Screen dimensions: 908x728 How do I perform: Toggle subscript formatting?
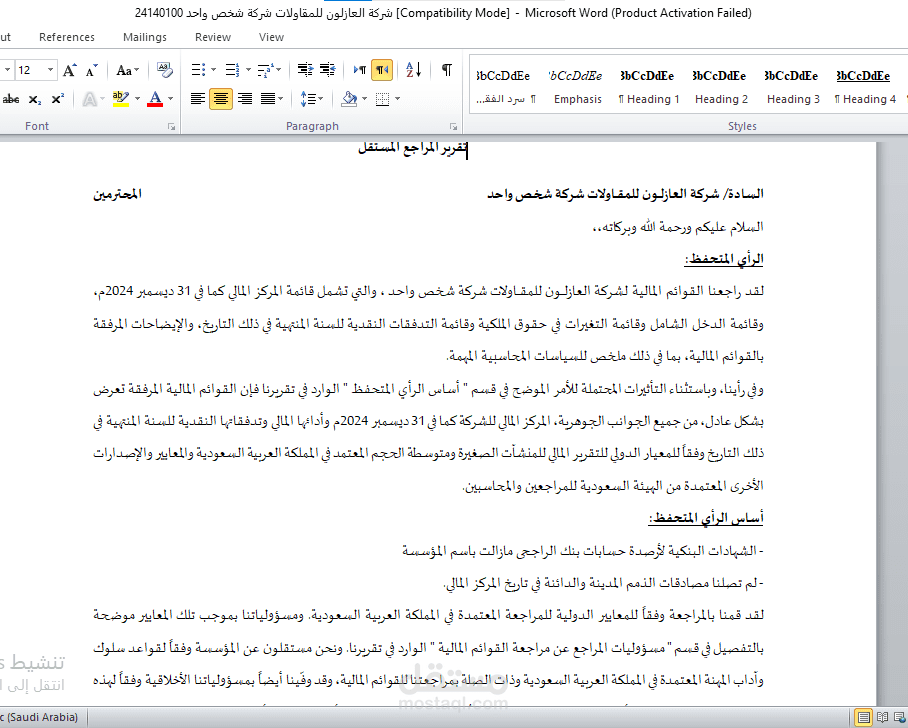tap(35, 100)
